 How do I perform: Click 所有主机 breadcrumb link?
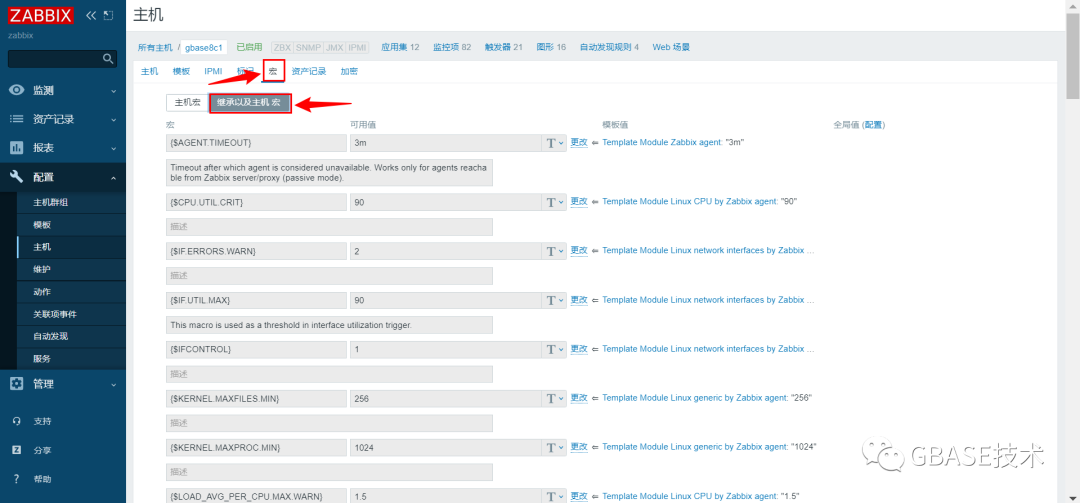155,48
